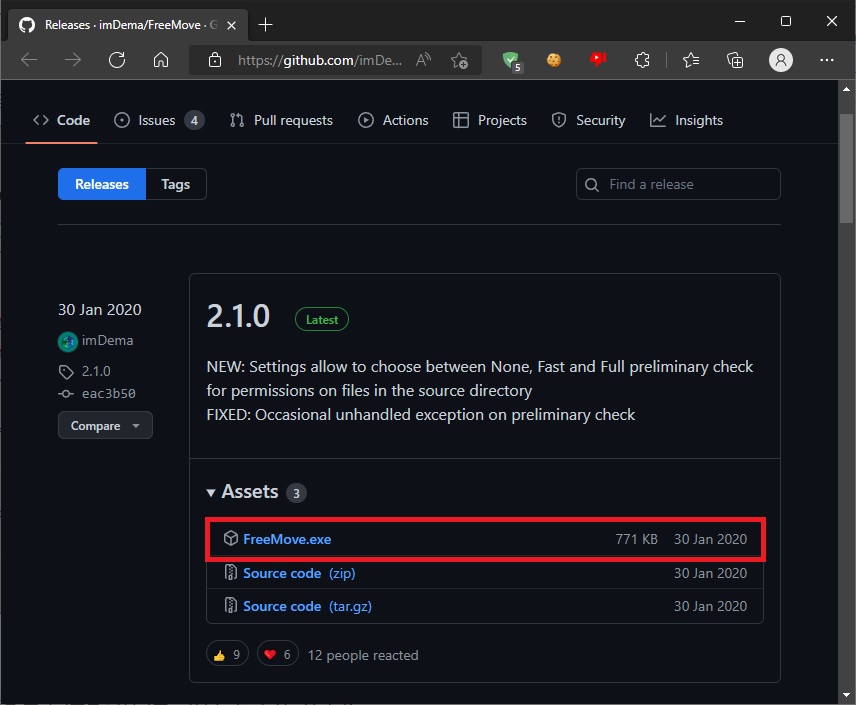Click the Find a release search field

(678, 184)
